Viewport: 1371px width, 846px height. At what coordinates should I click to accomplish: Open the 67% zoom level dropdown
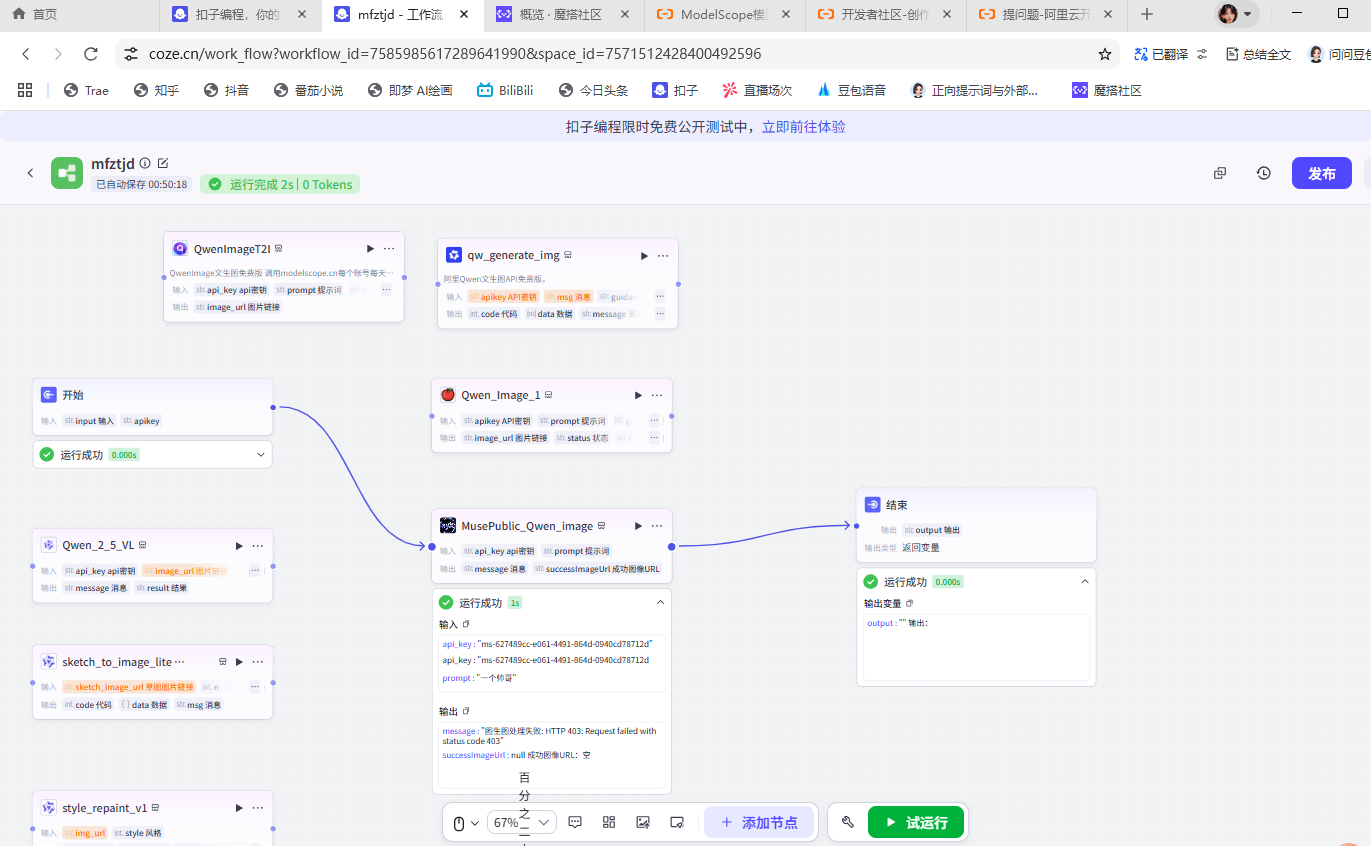521,822
